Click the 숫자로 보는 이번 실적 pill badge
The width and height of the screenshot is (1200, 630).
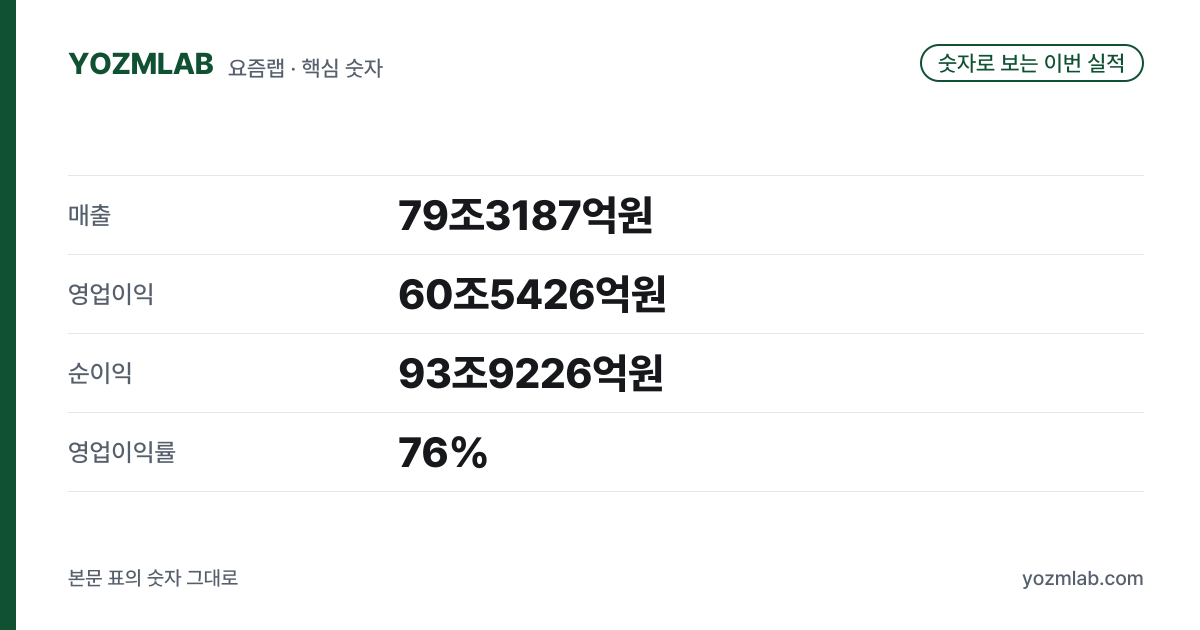tap(1031, 63)
